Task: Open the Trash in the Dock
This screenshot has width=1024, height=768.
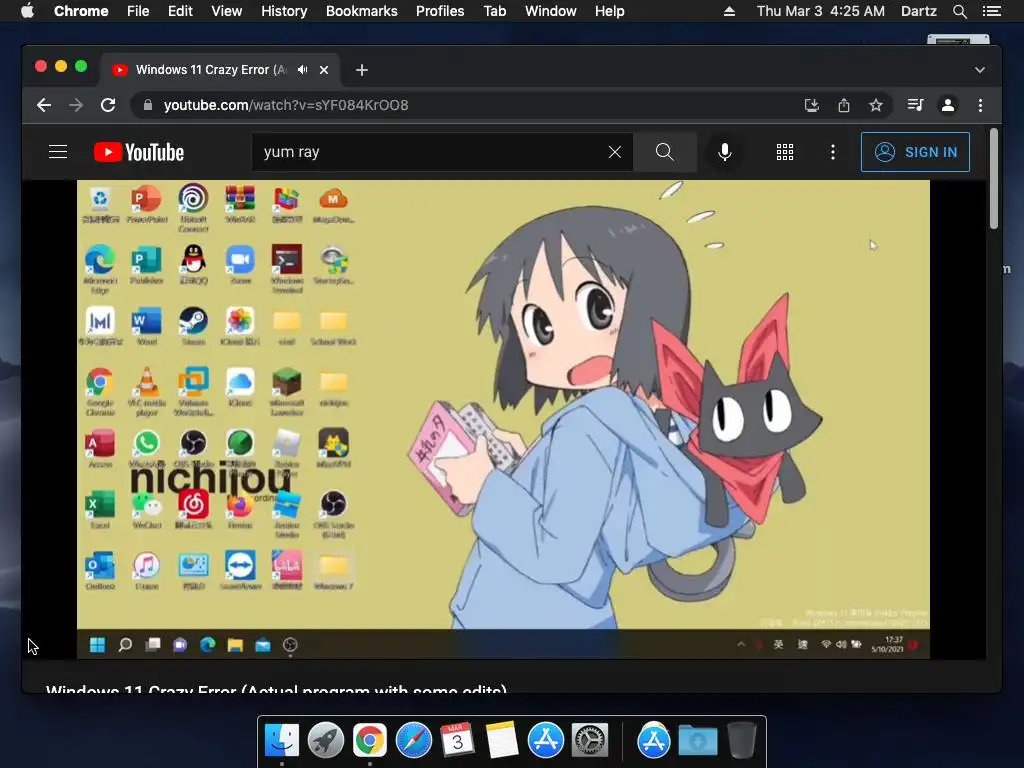Action: point(742,741)
